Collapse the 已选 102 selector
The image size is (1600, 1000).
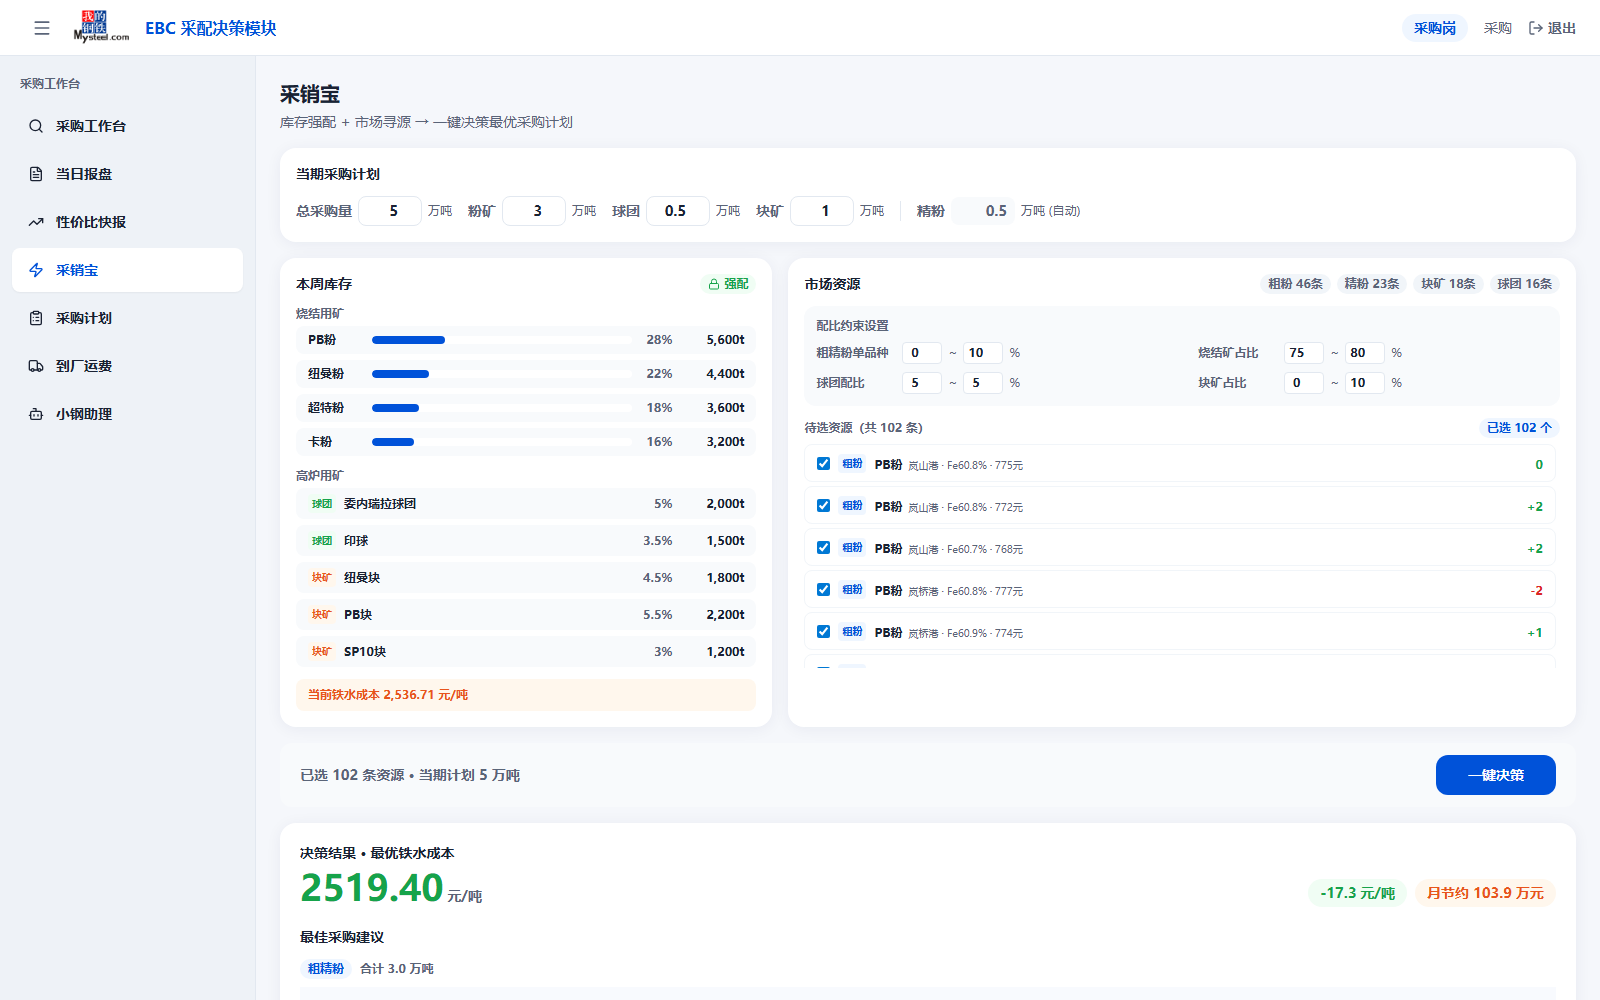1519,428
